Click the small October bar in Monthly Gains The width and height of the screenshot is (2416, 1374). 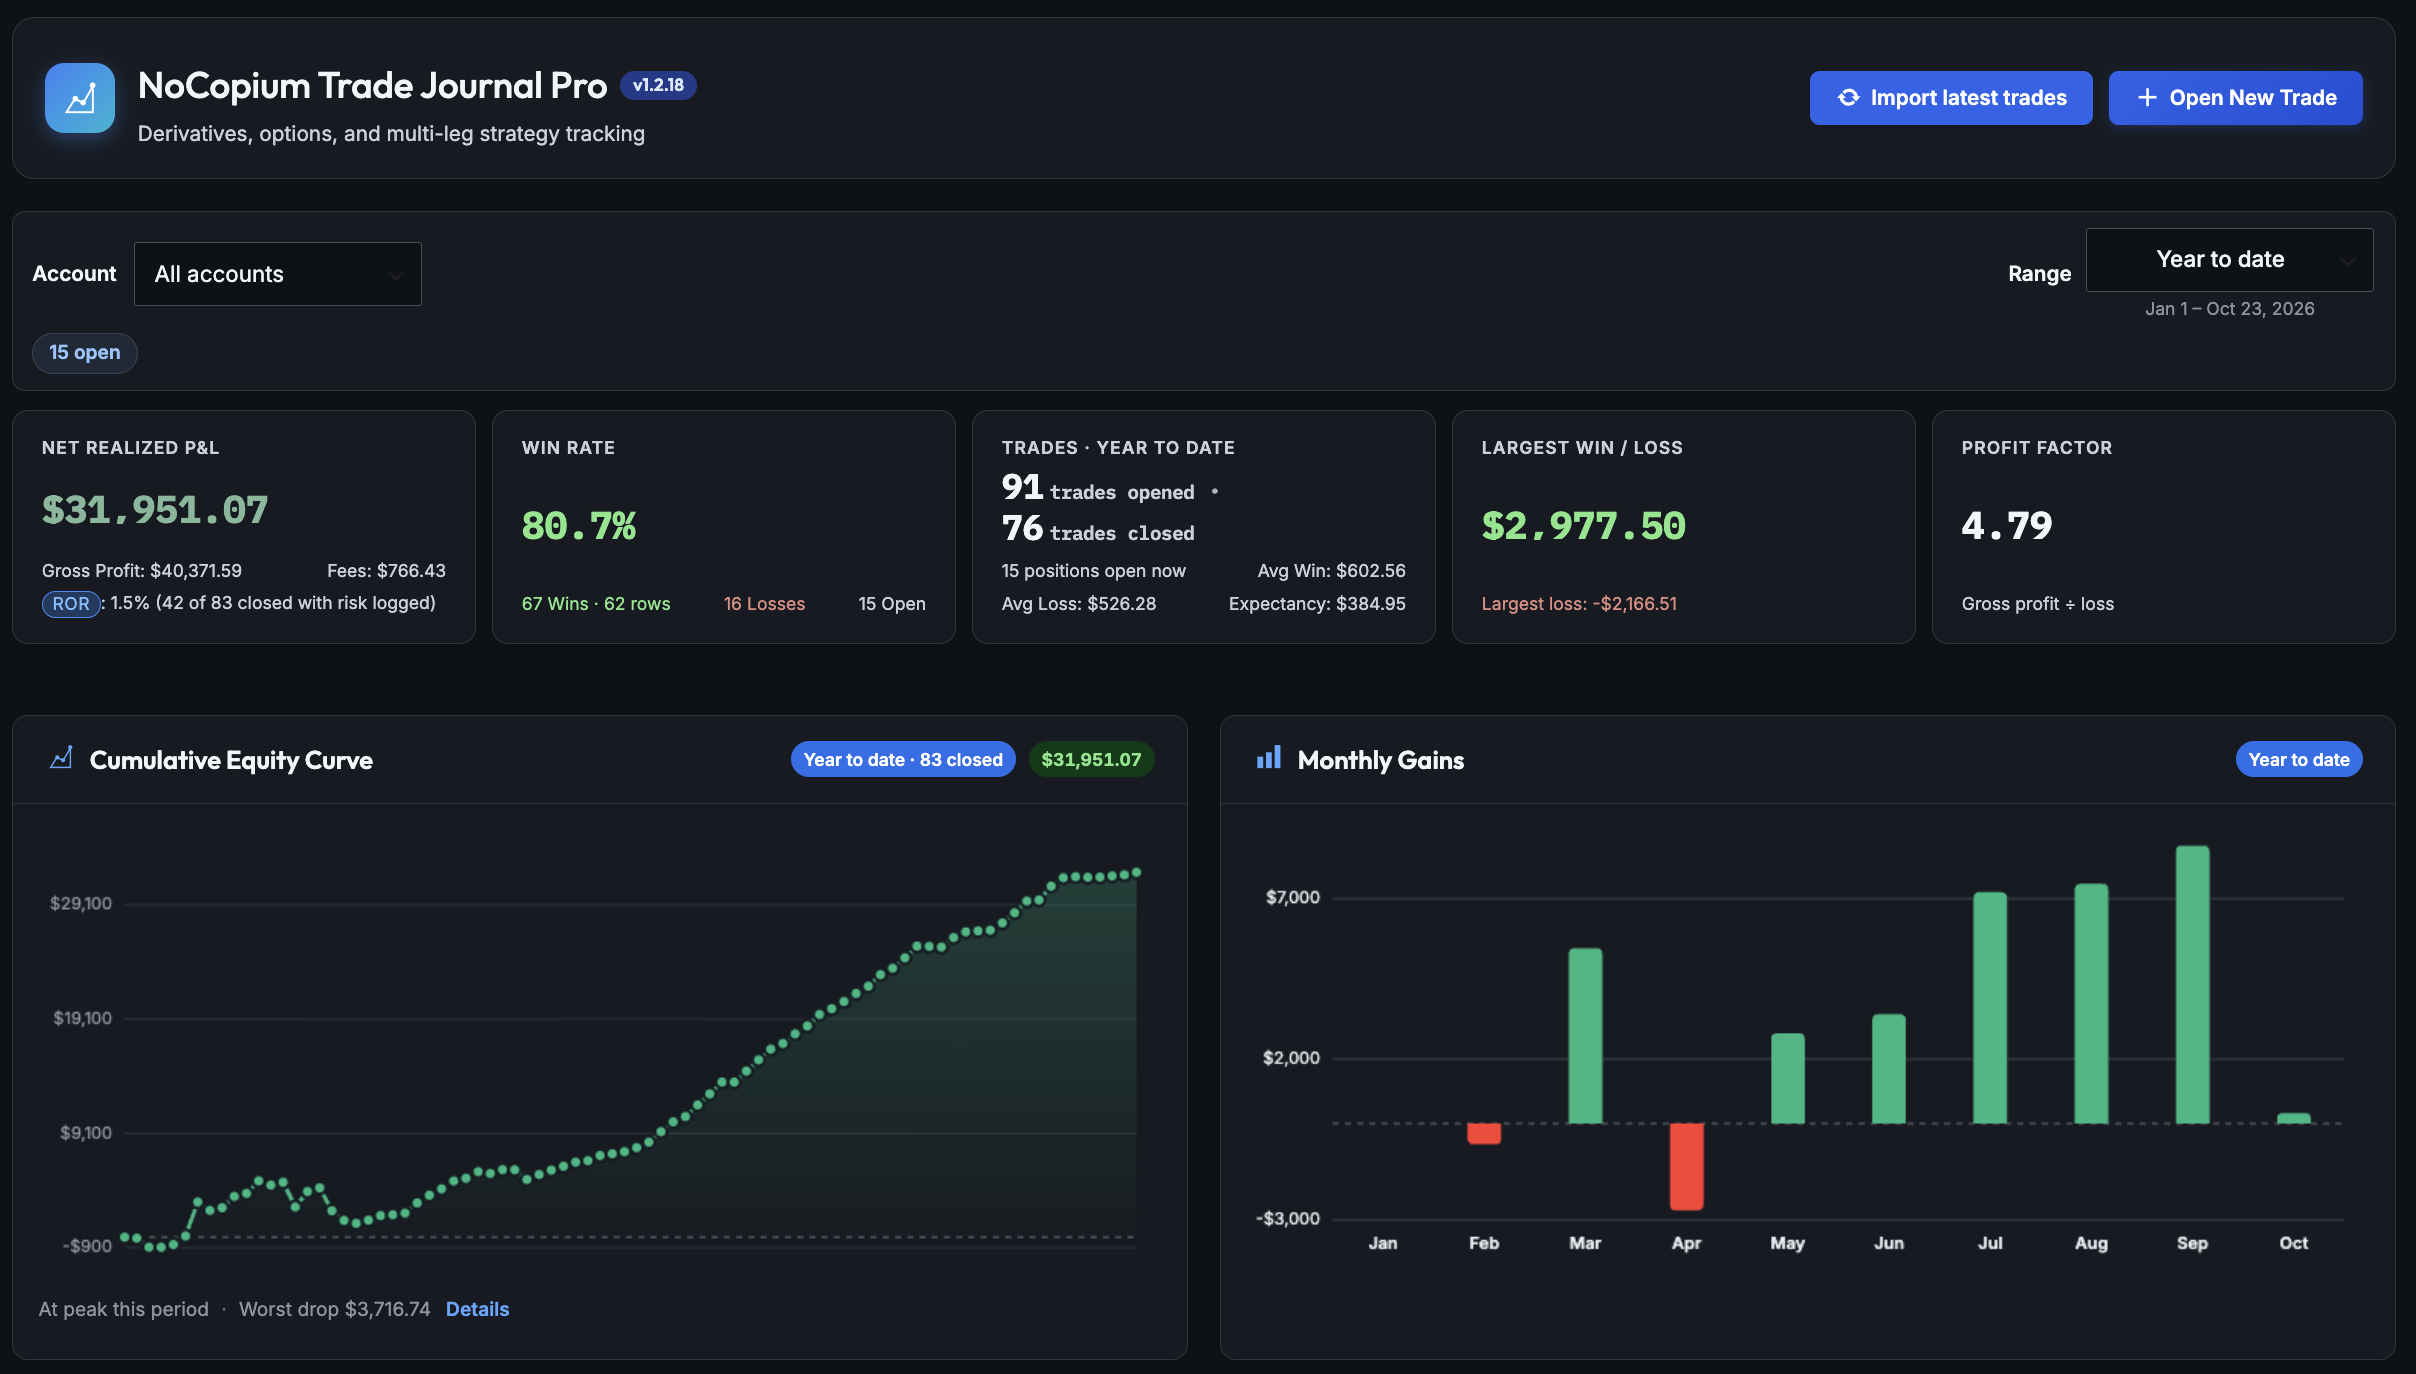2294,1118
